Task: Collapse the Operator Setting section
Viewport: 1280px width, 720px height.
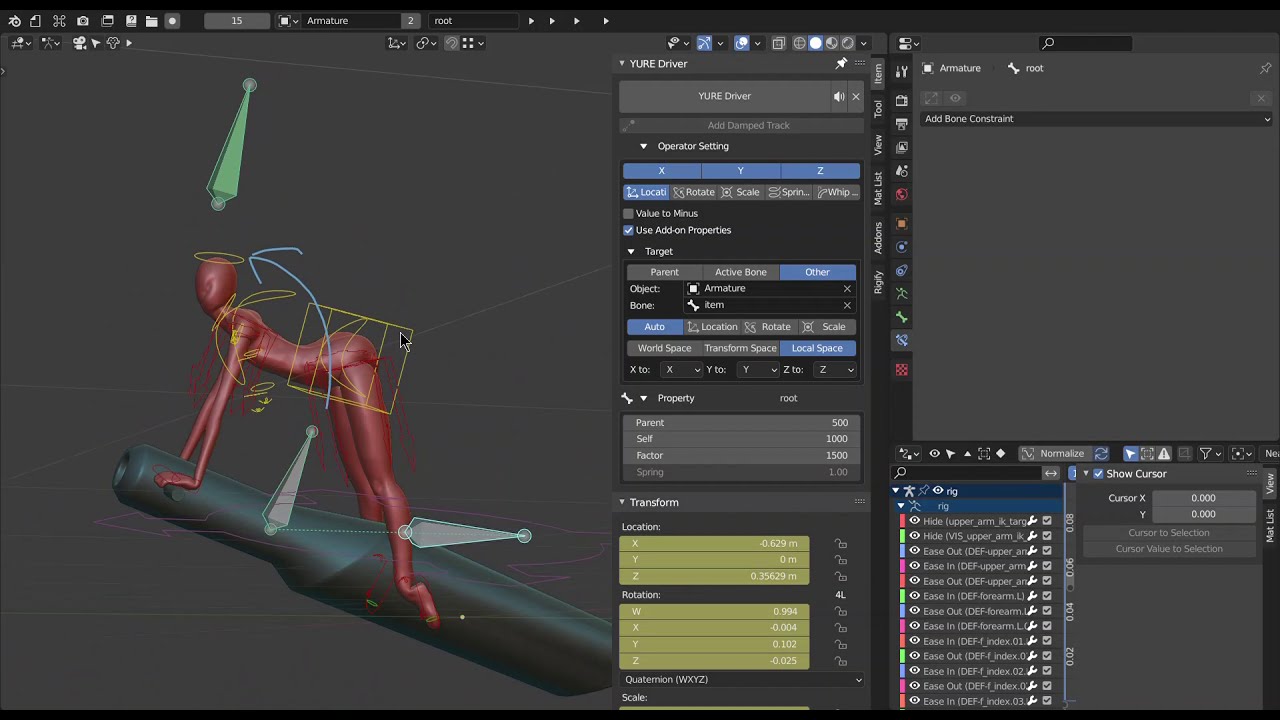Action: pos(643,146)
